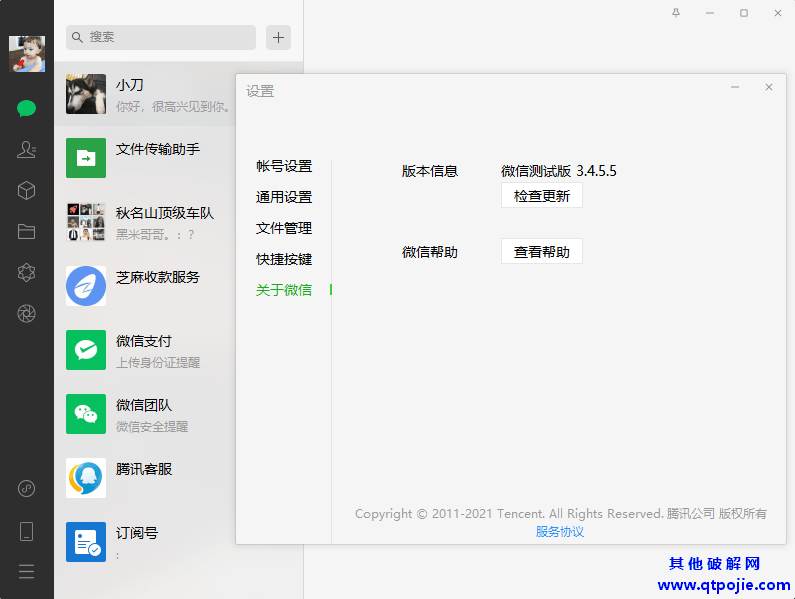
Task: Open the Moments icon in the sidebar
Action: (x=26, y=272)
